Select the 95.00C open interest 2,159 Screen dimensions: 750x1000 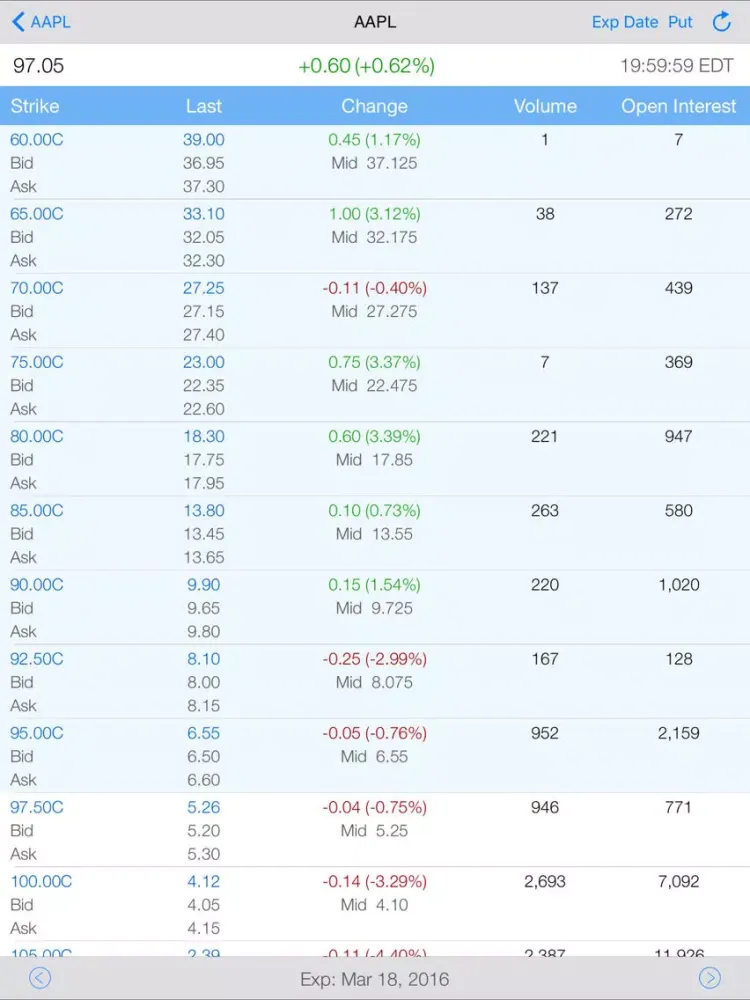[678, 733]
